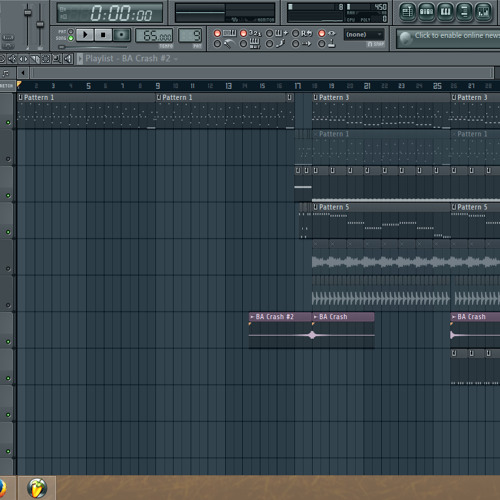Click to enable online news panel

(448, 38)
